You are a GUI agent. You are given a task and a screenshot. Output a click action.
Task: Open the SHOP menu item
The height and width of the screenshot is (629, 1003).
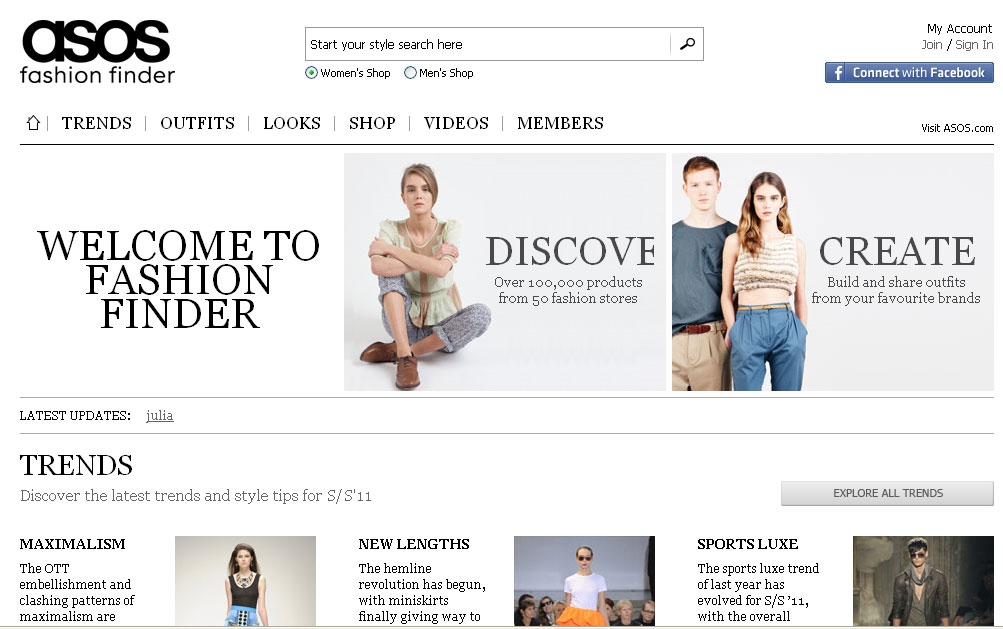pyautogui.click(x=372, y=123)
